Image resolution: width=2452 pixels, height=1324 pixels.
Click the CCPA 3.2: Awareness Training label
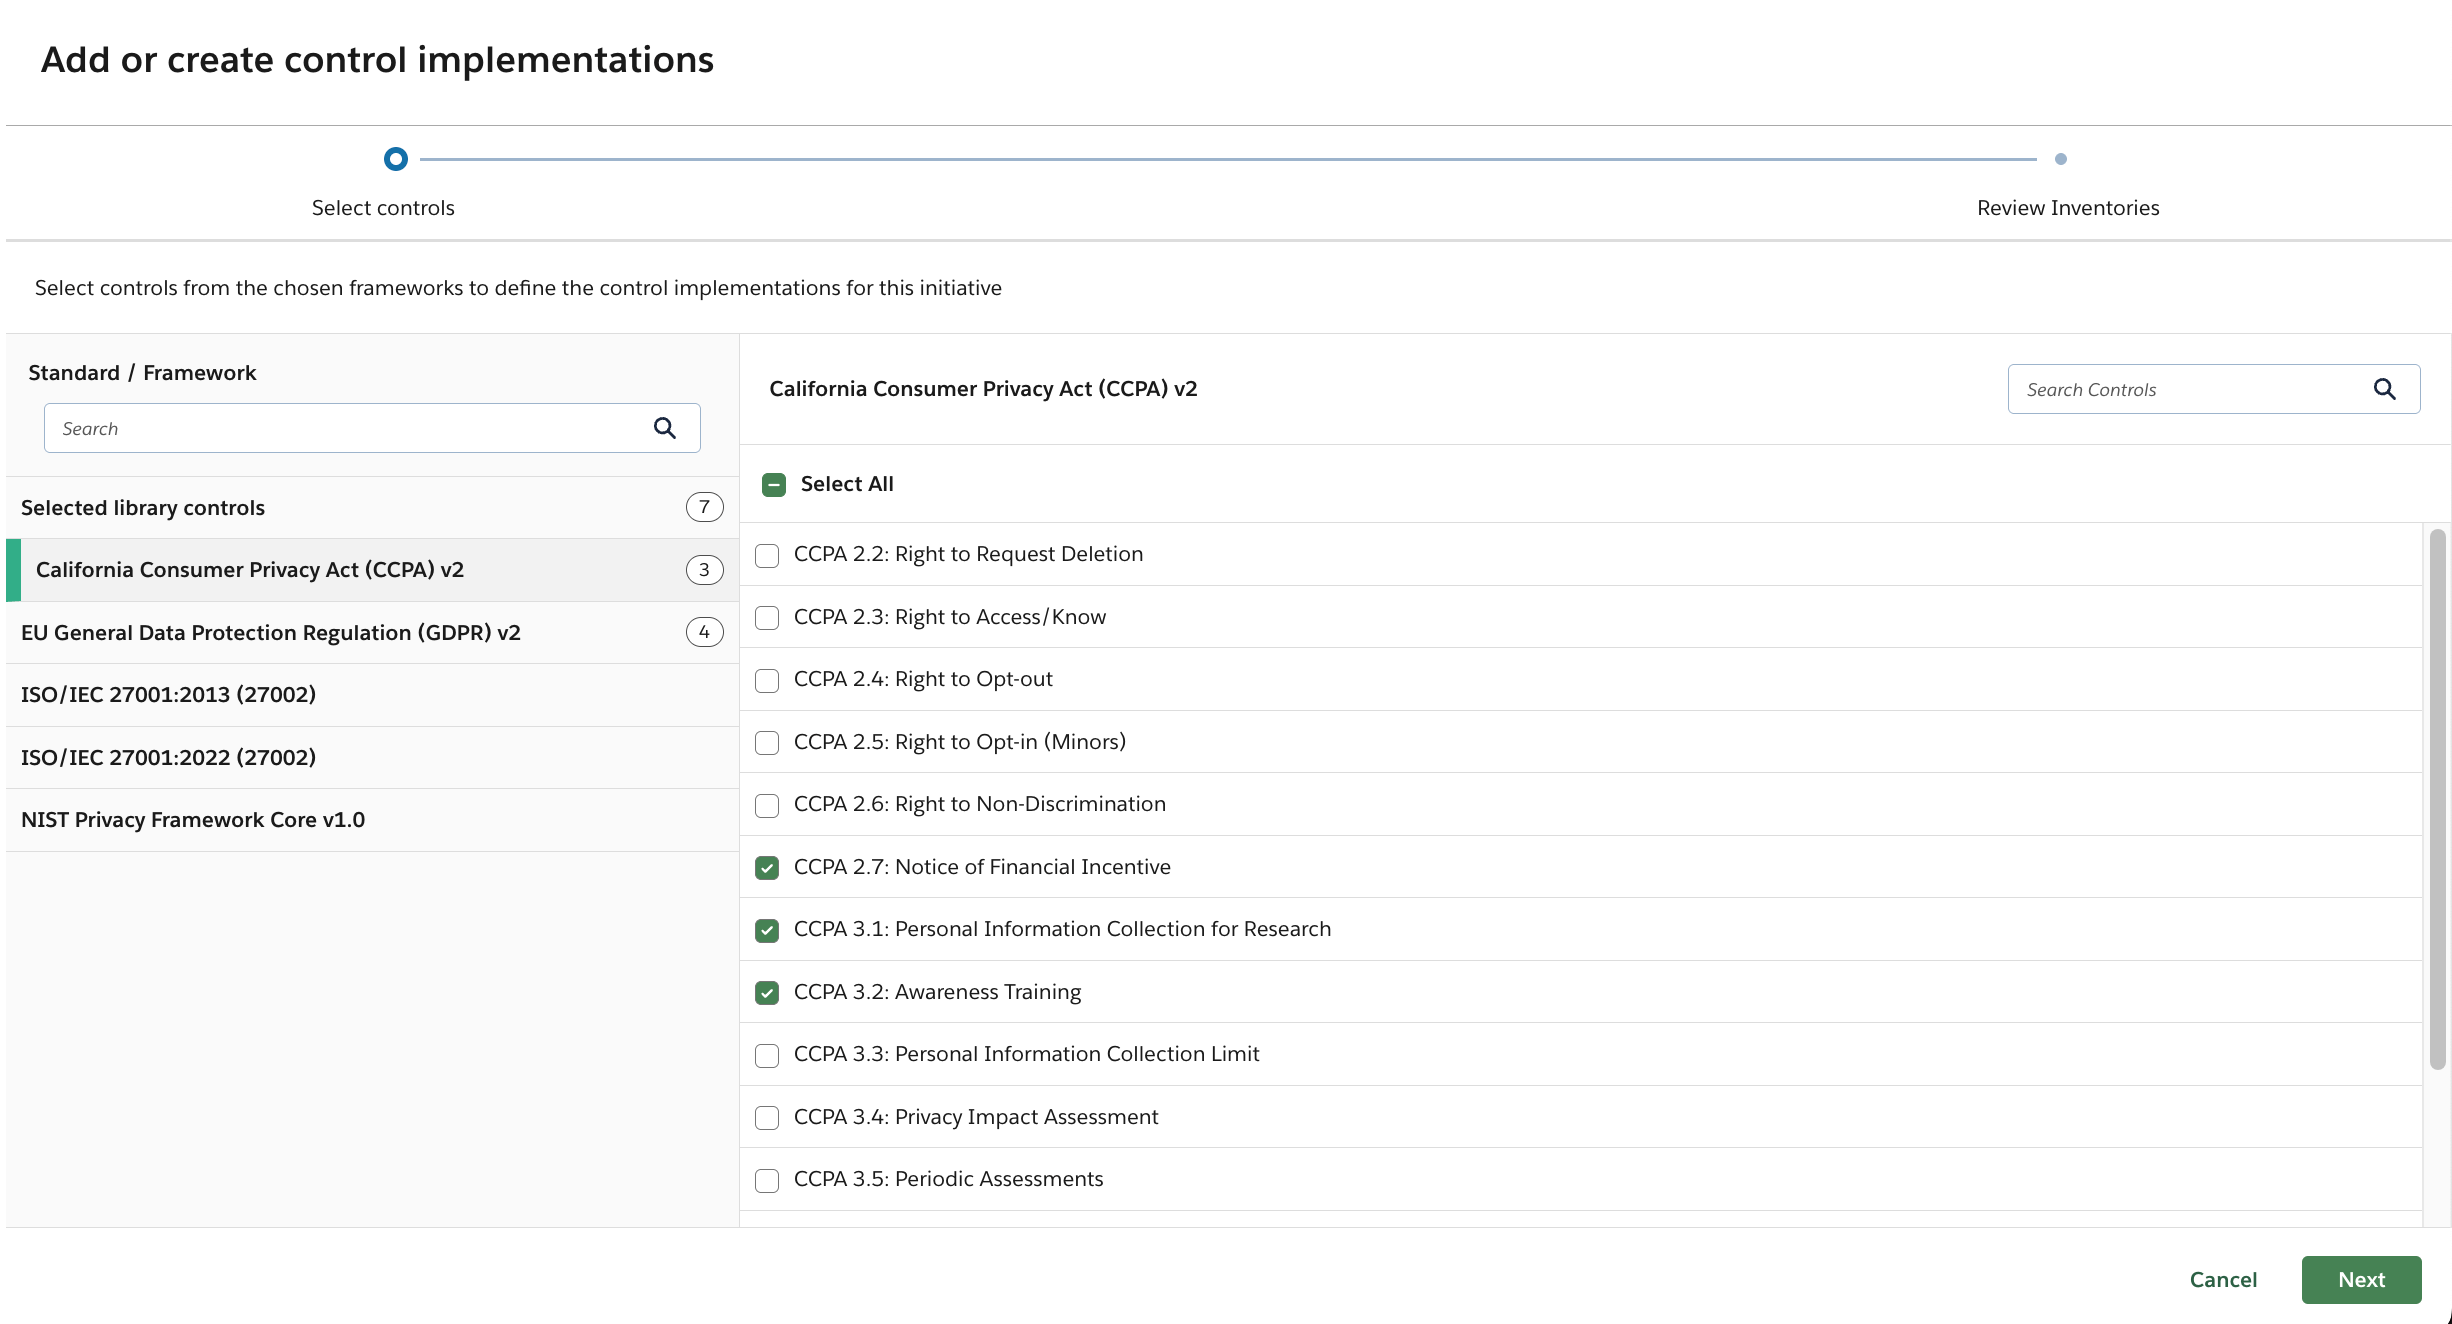point(937,992)
